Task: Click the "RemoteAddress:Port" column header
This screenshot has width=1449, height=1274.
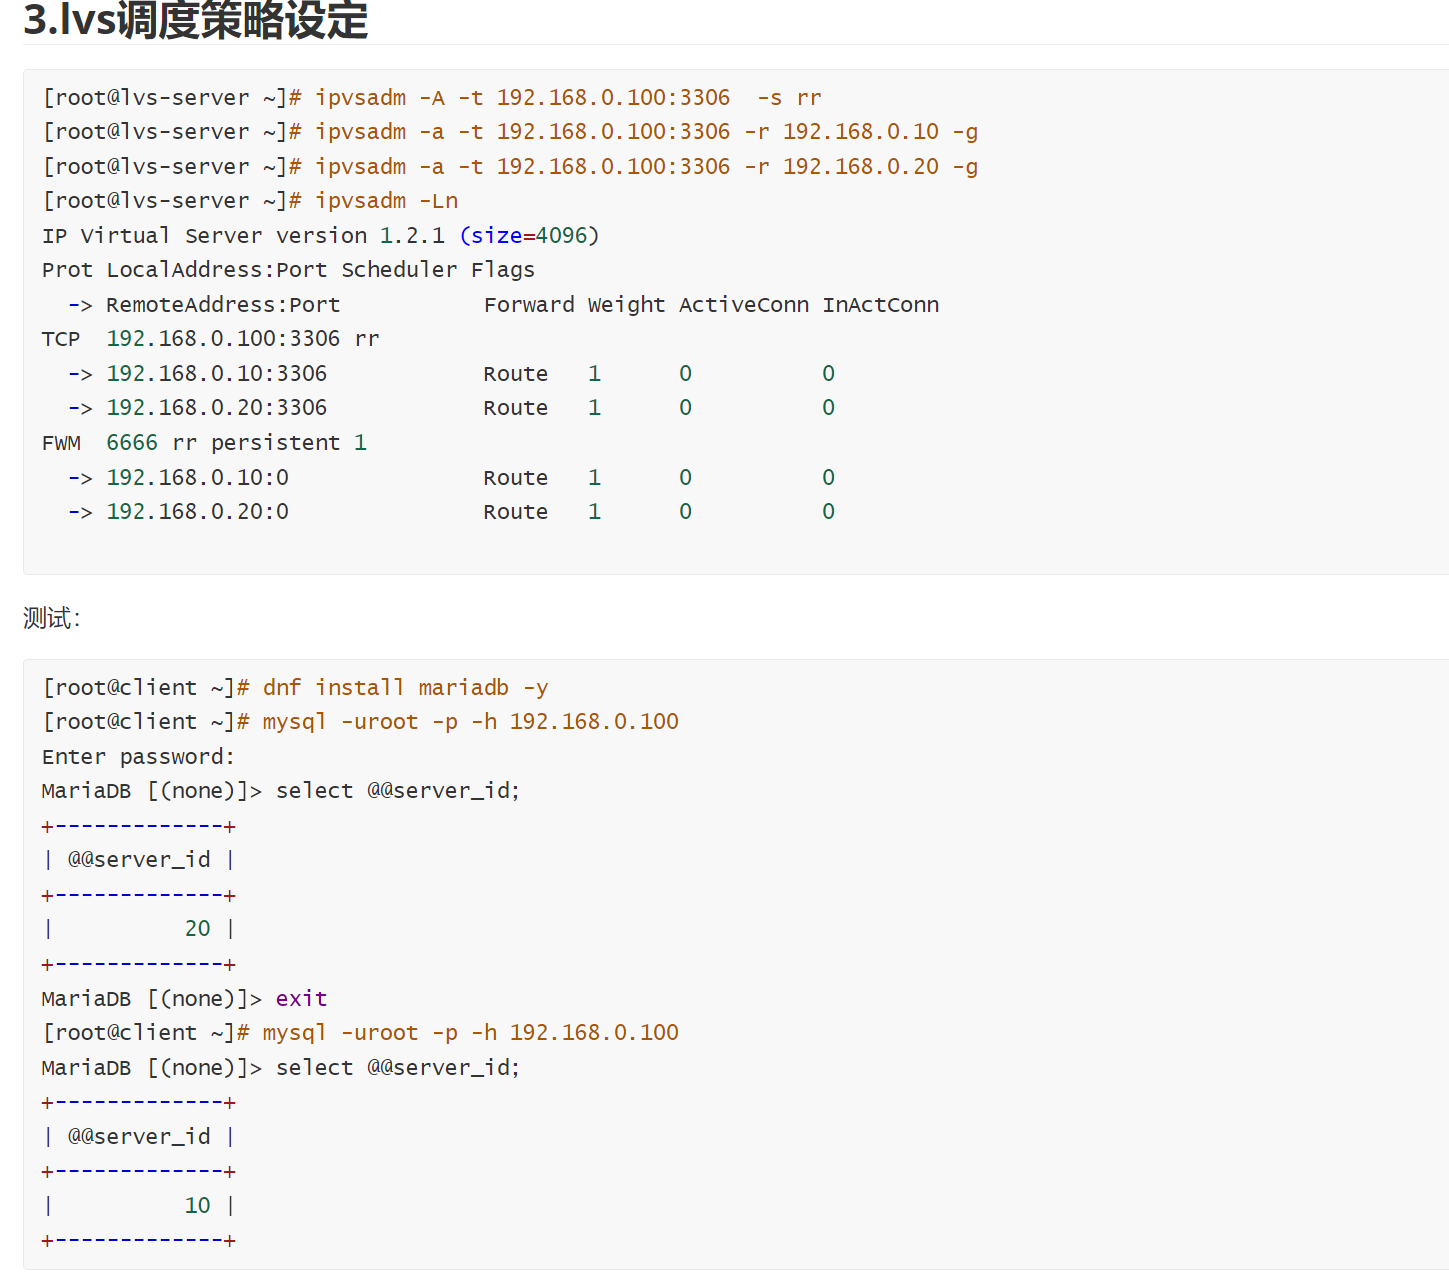Action: [223, 305]
